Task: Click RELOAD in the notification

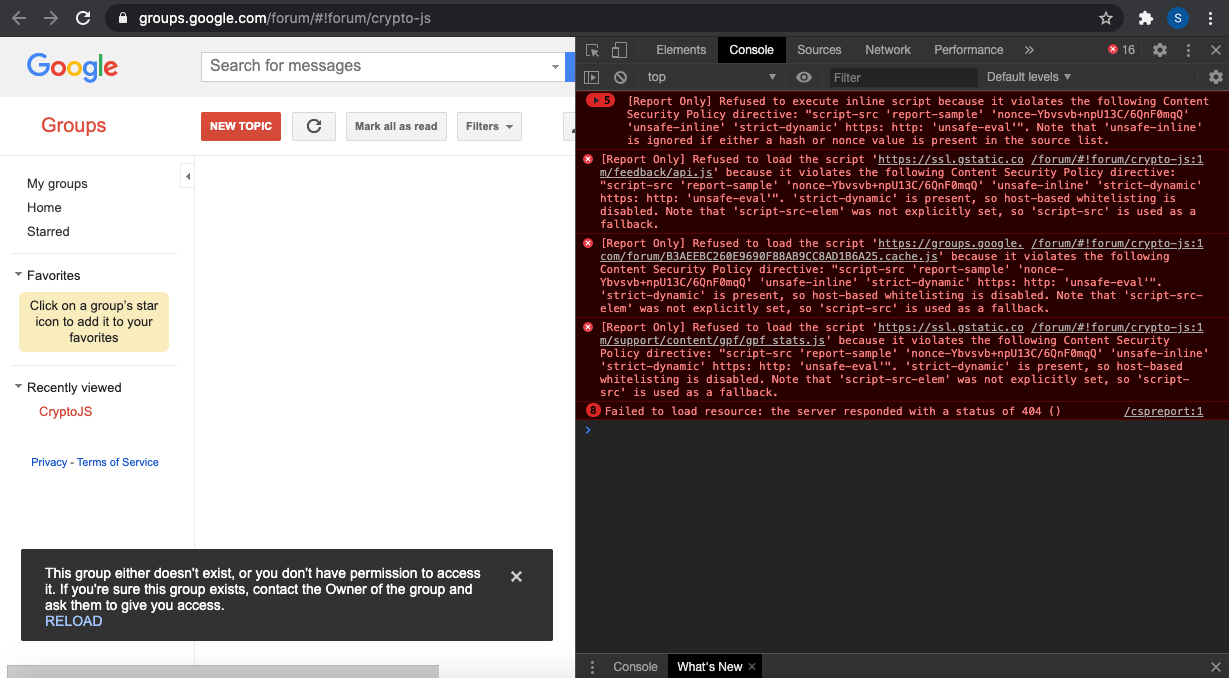Action: point(74,621)
